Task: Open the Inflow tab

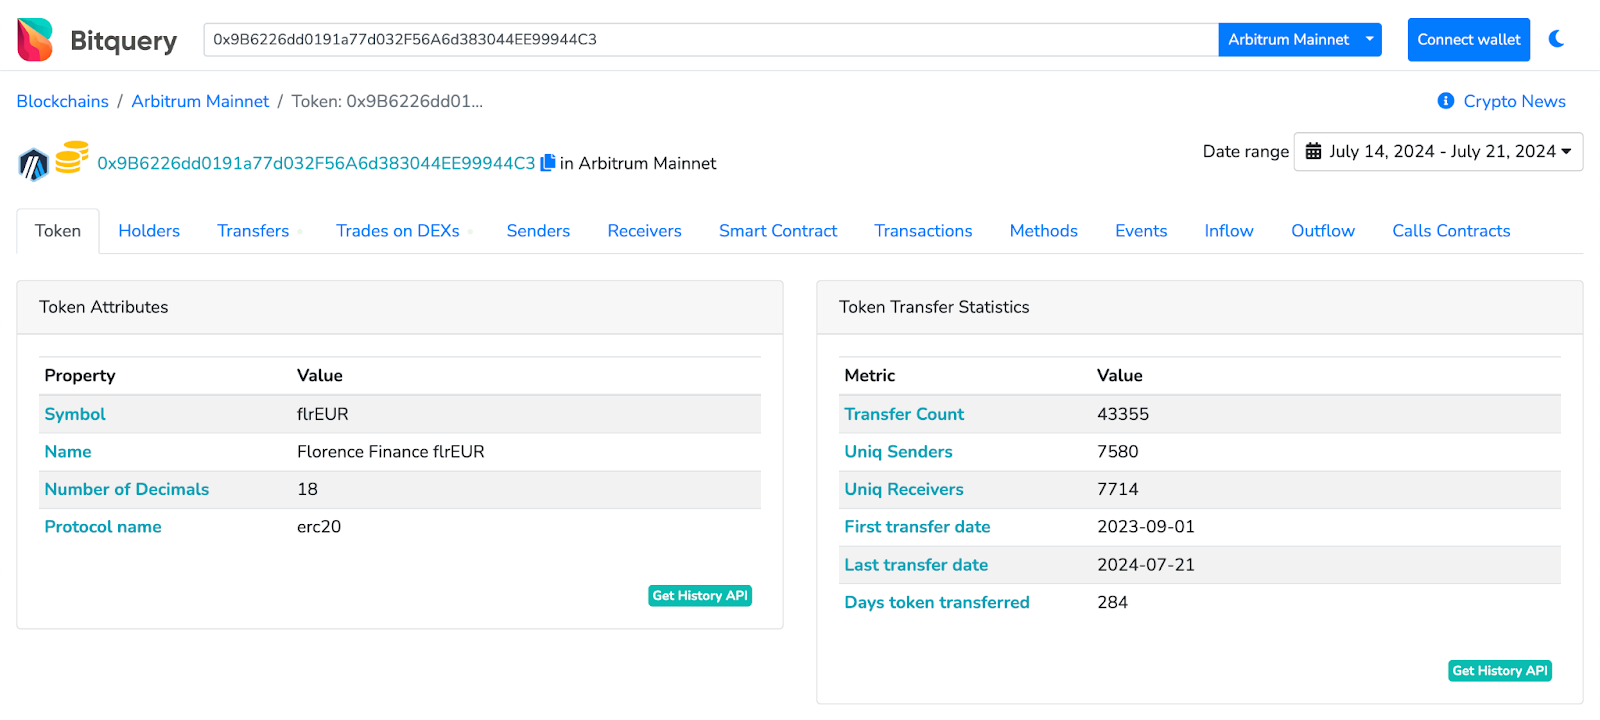Action: tap(1228, 231)
